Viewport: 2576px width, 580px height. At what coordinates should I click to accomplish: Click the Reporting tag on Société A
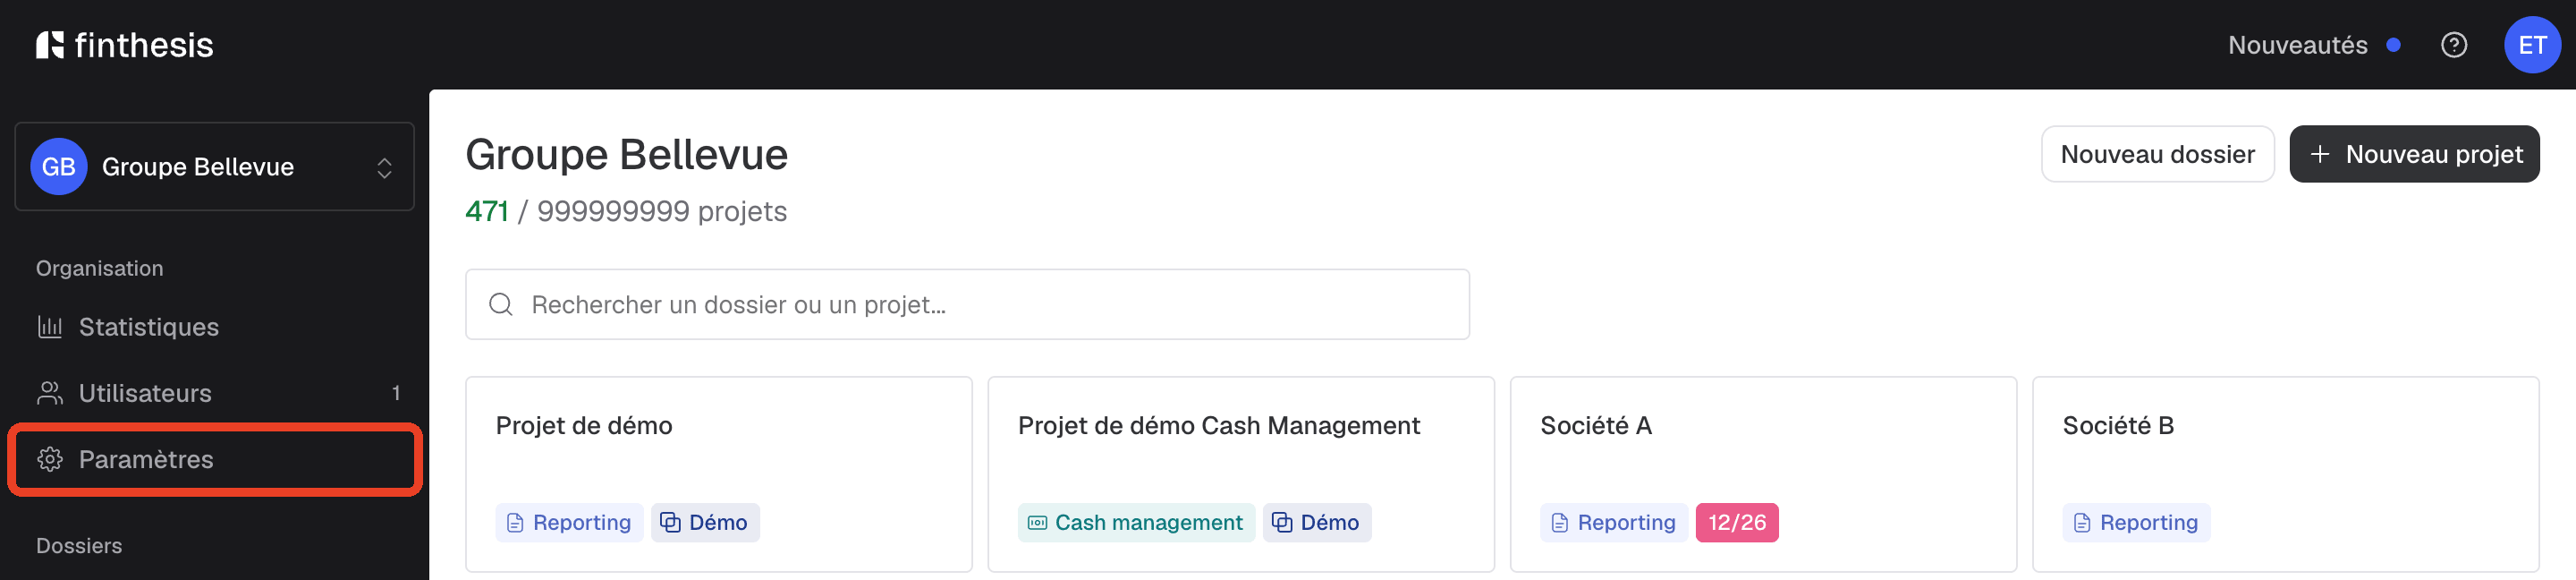click(x=1613, y=522)
